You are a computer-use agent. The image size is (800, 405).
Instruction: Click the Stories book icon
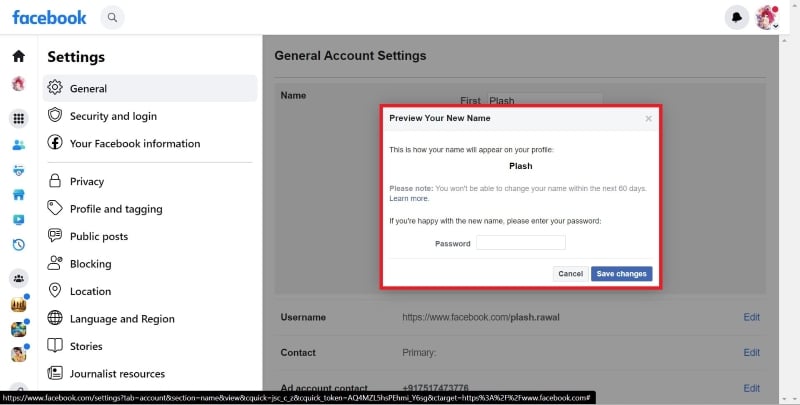[x=55, y=345]
